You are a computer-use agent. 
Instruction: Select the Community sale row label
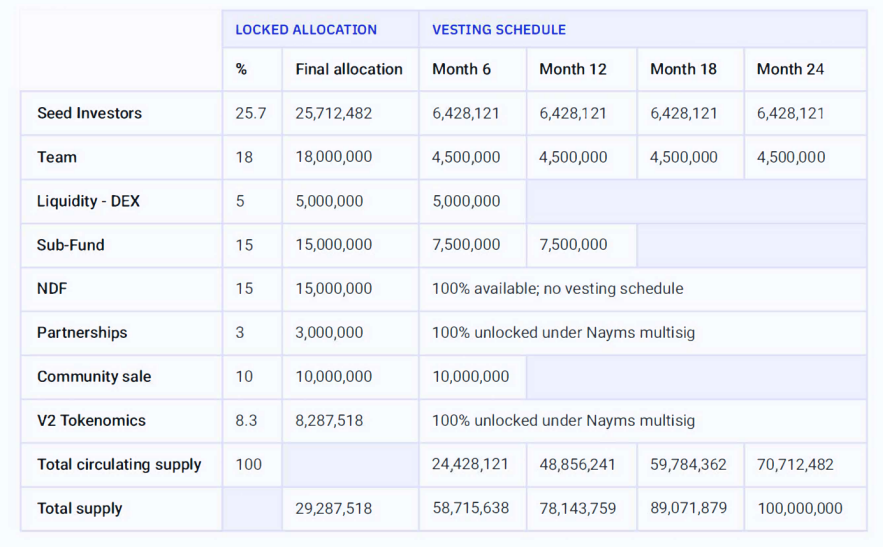tap(94, 376)
